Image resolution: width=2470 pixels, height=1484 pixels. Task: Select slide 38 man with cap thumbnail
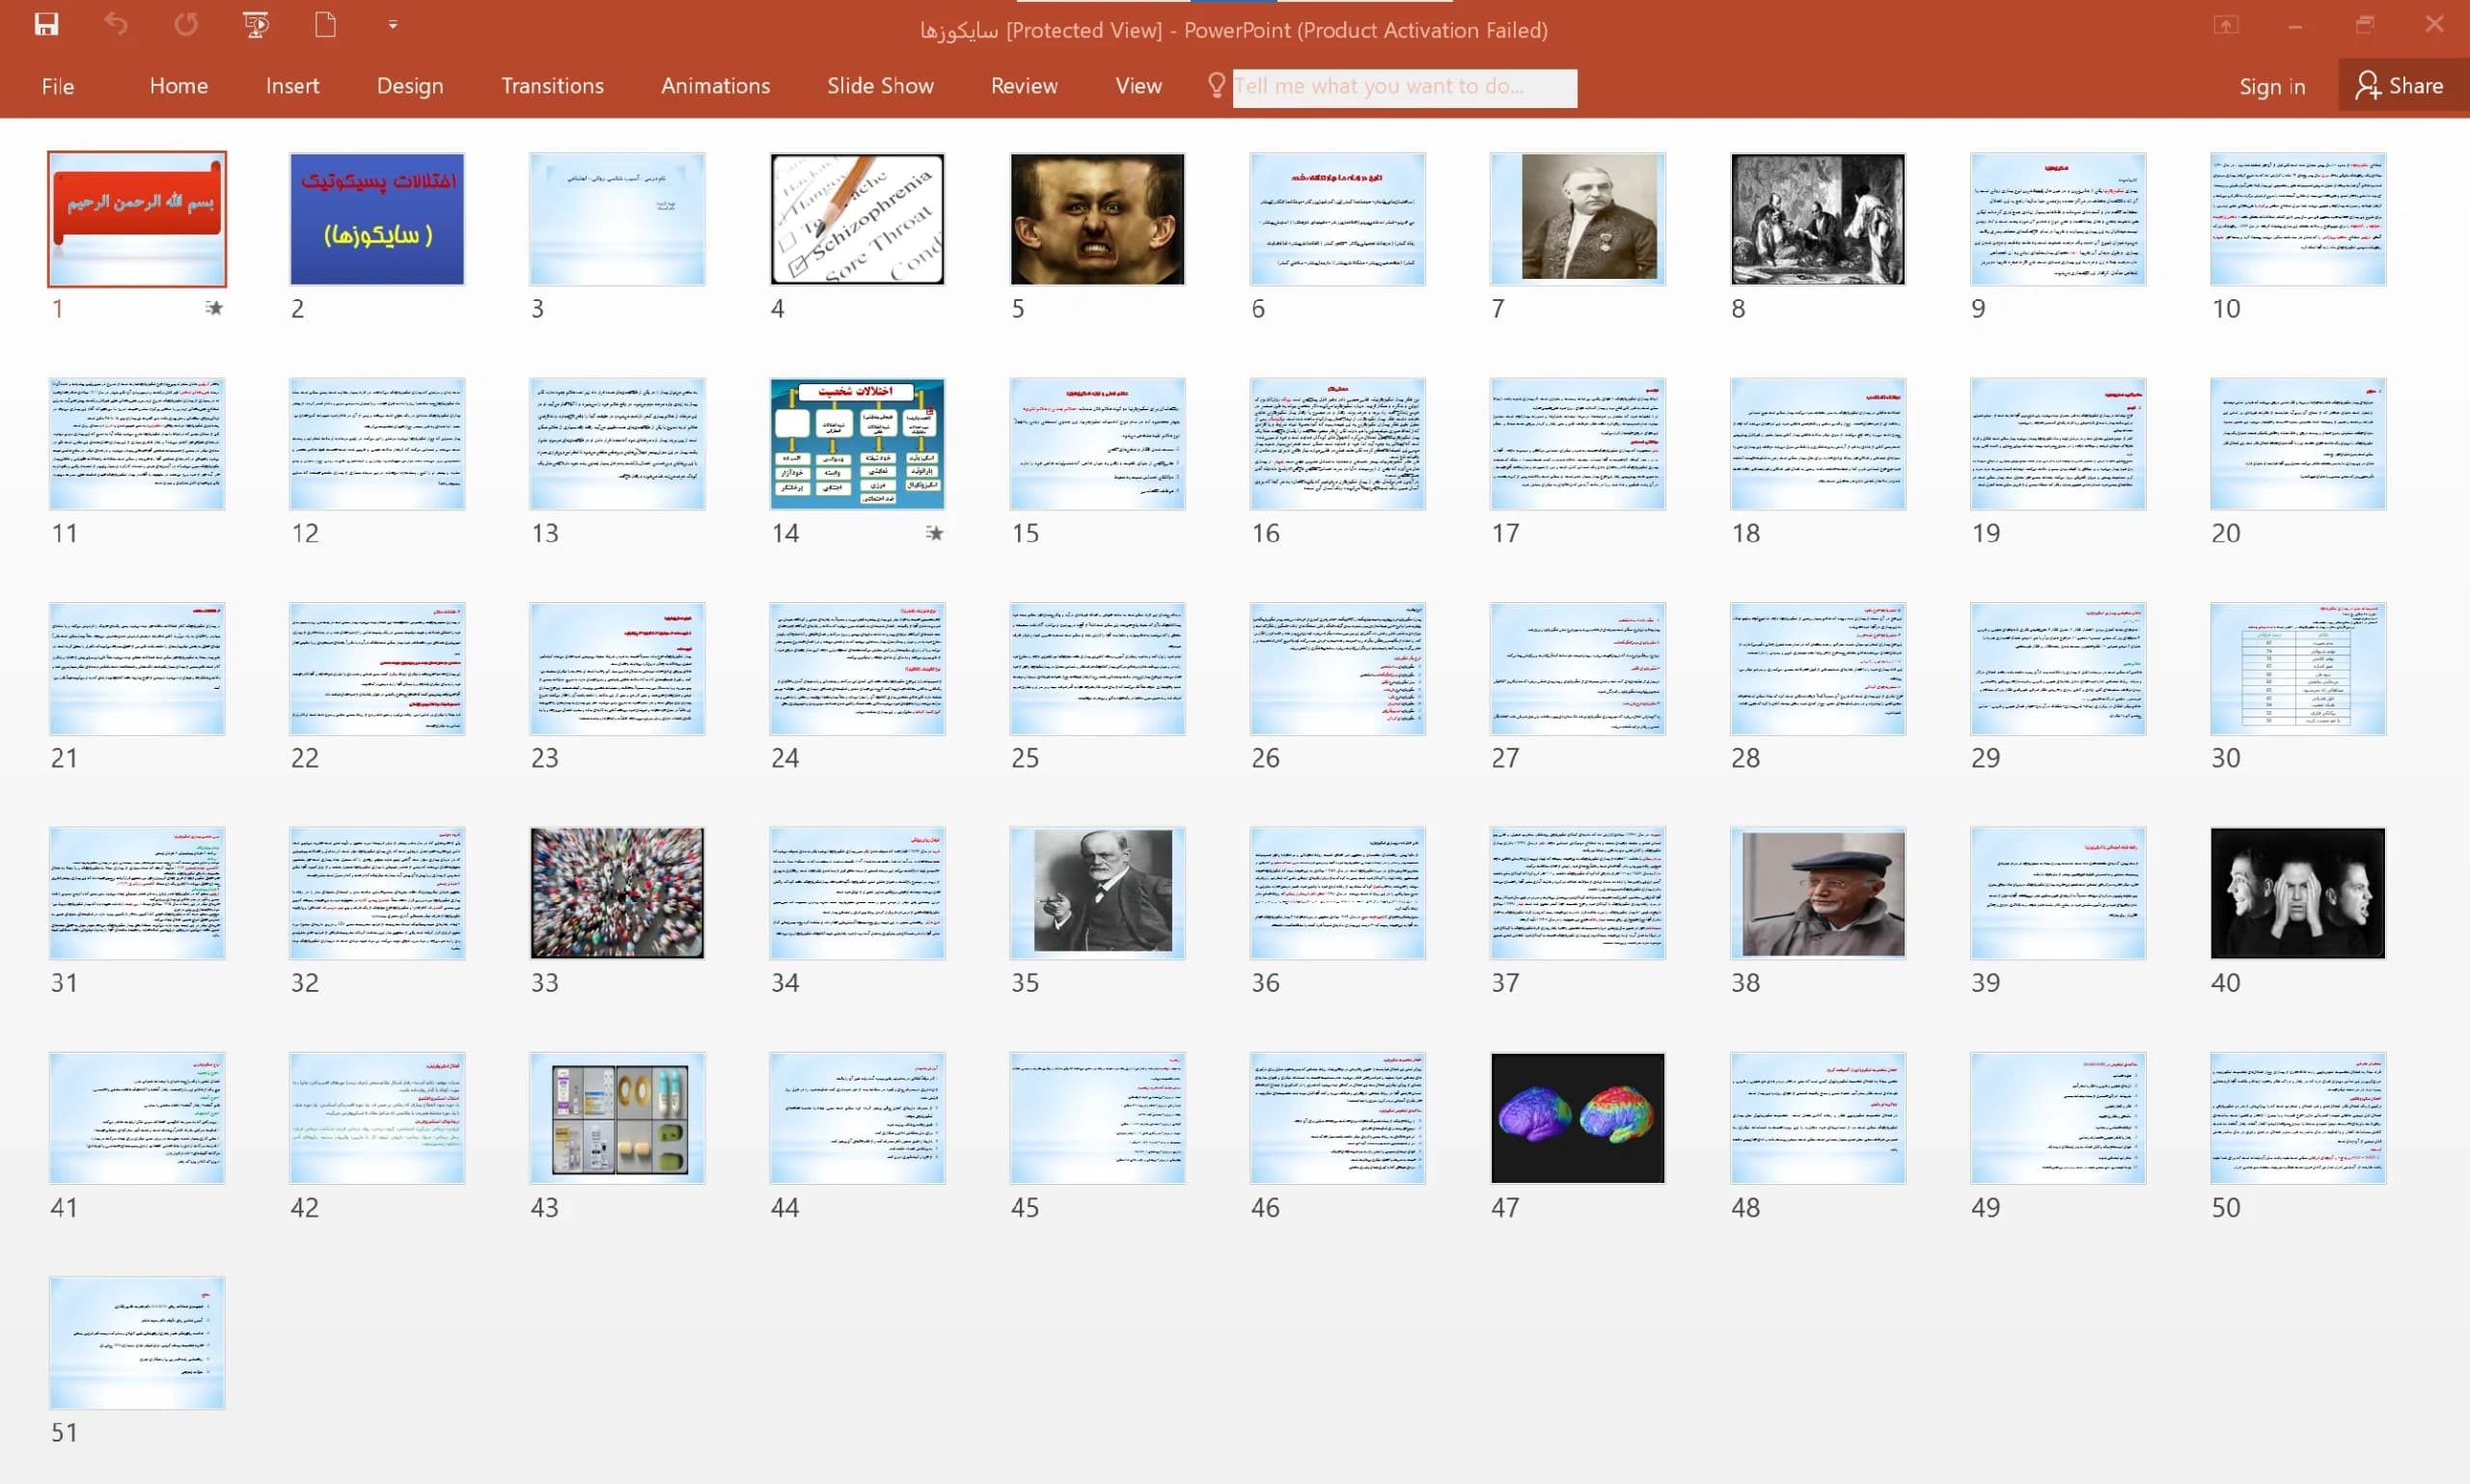1818,893
